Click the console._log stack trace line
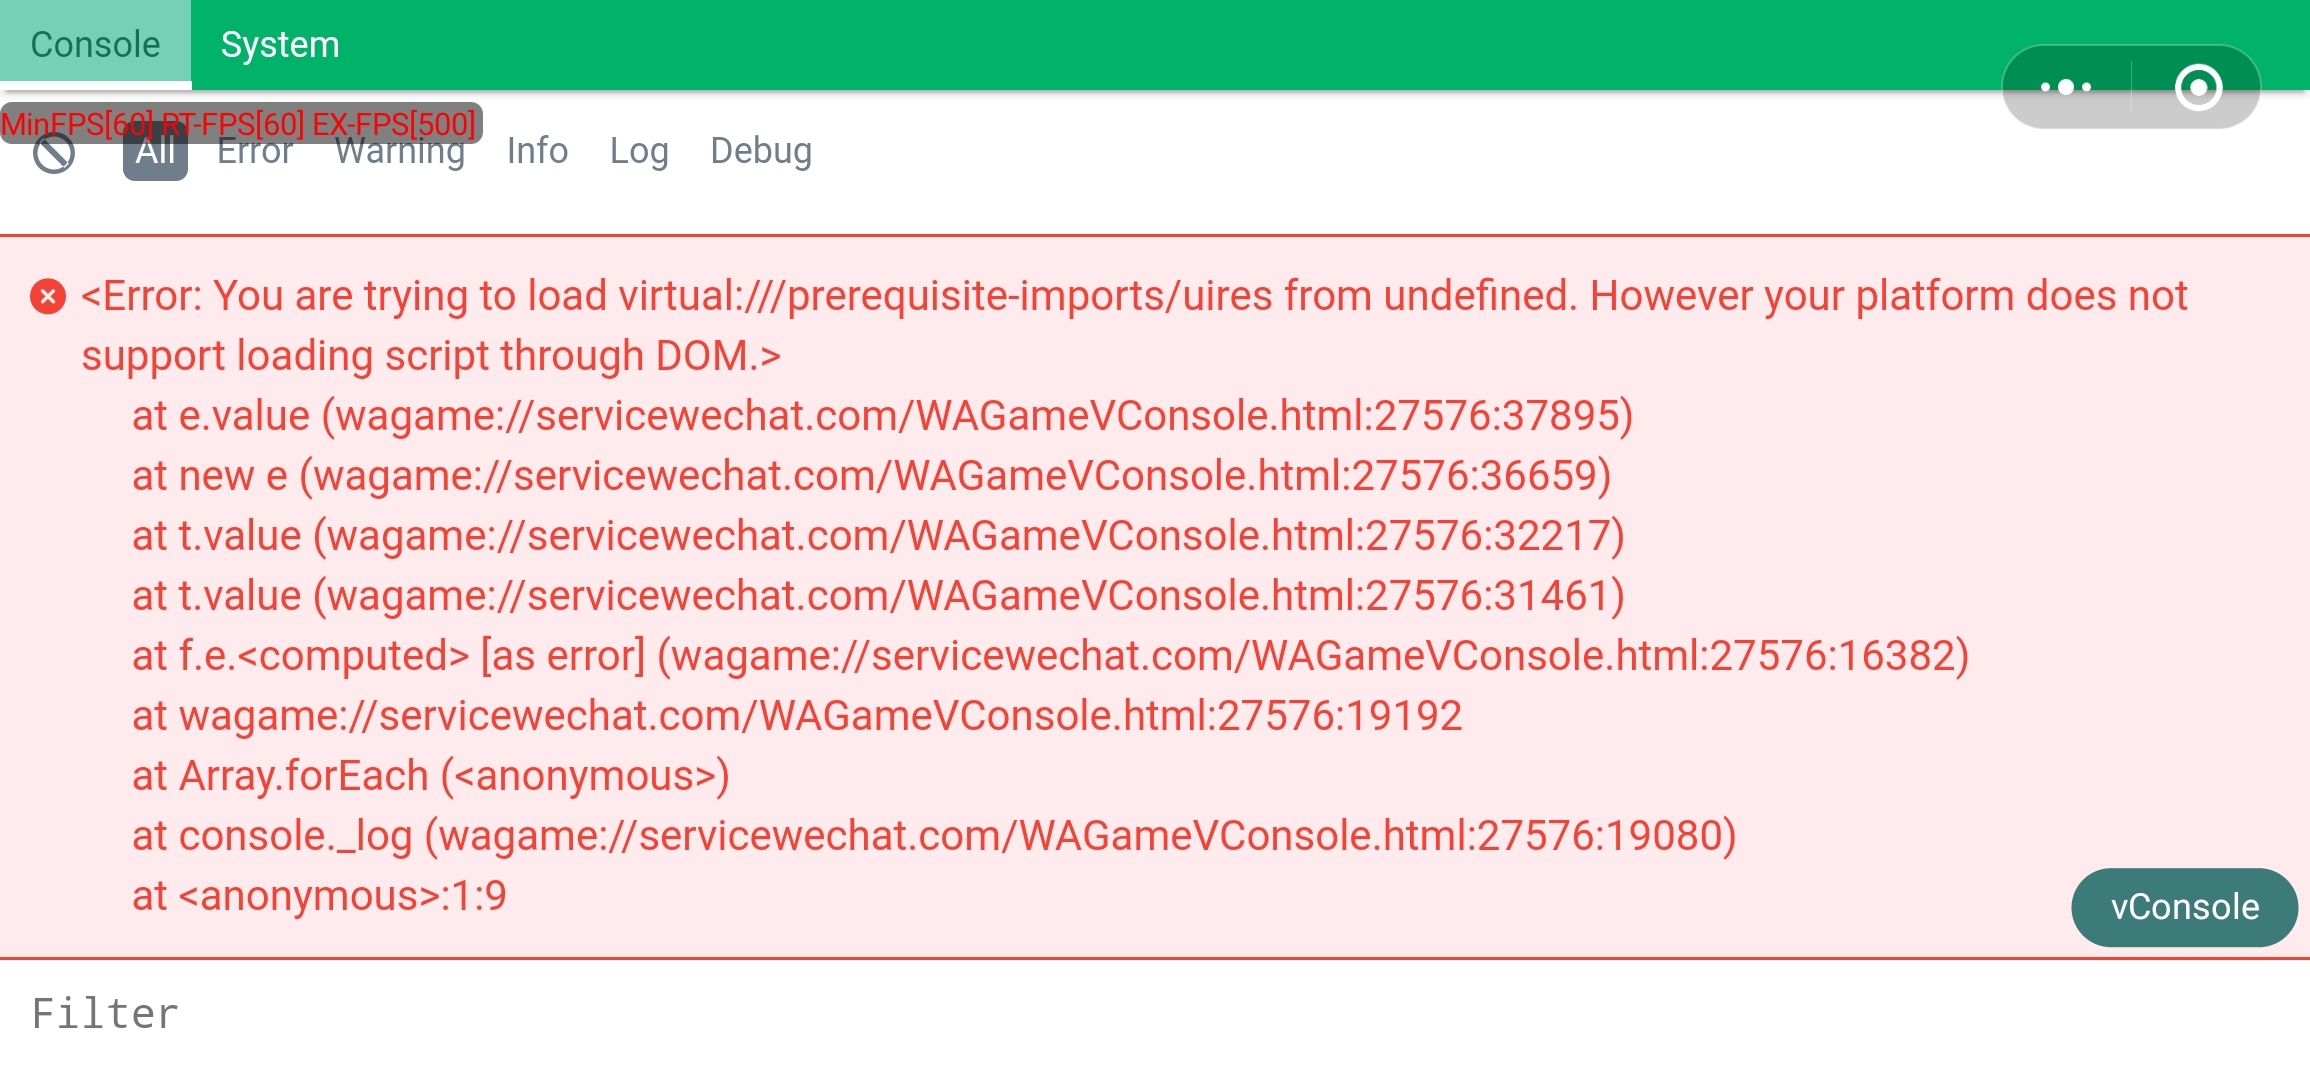Viewport: 2310px width, 1080px height. (934, 836)
